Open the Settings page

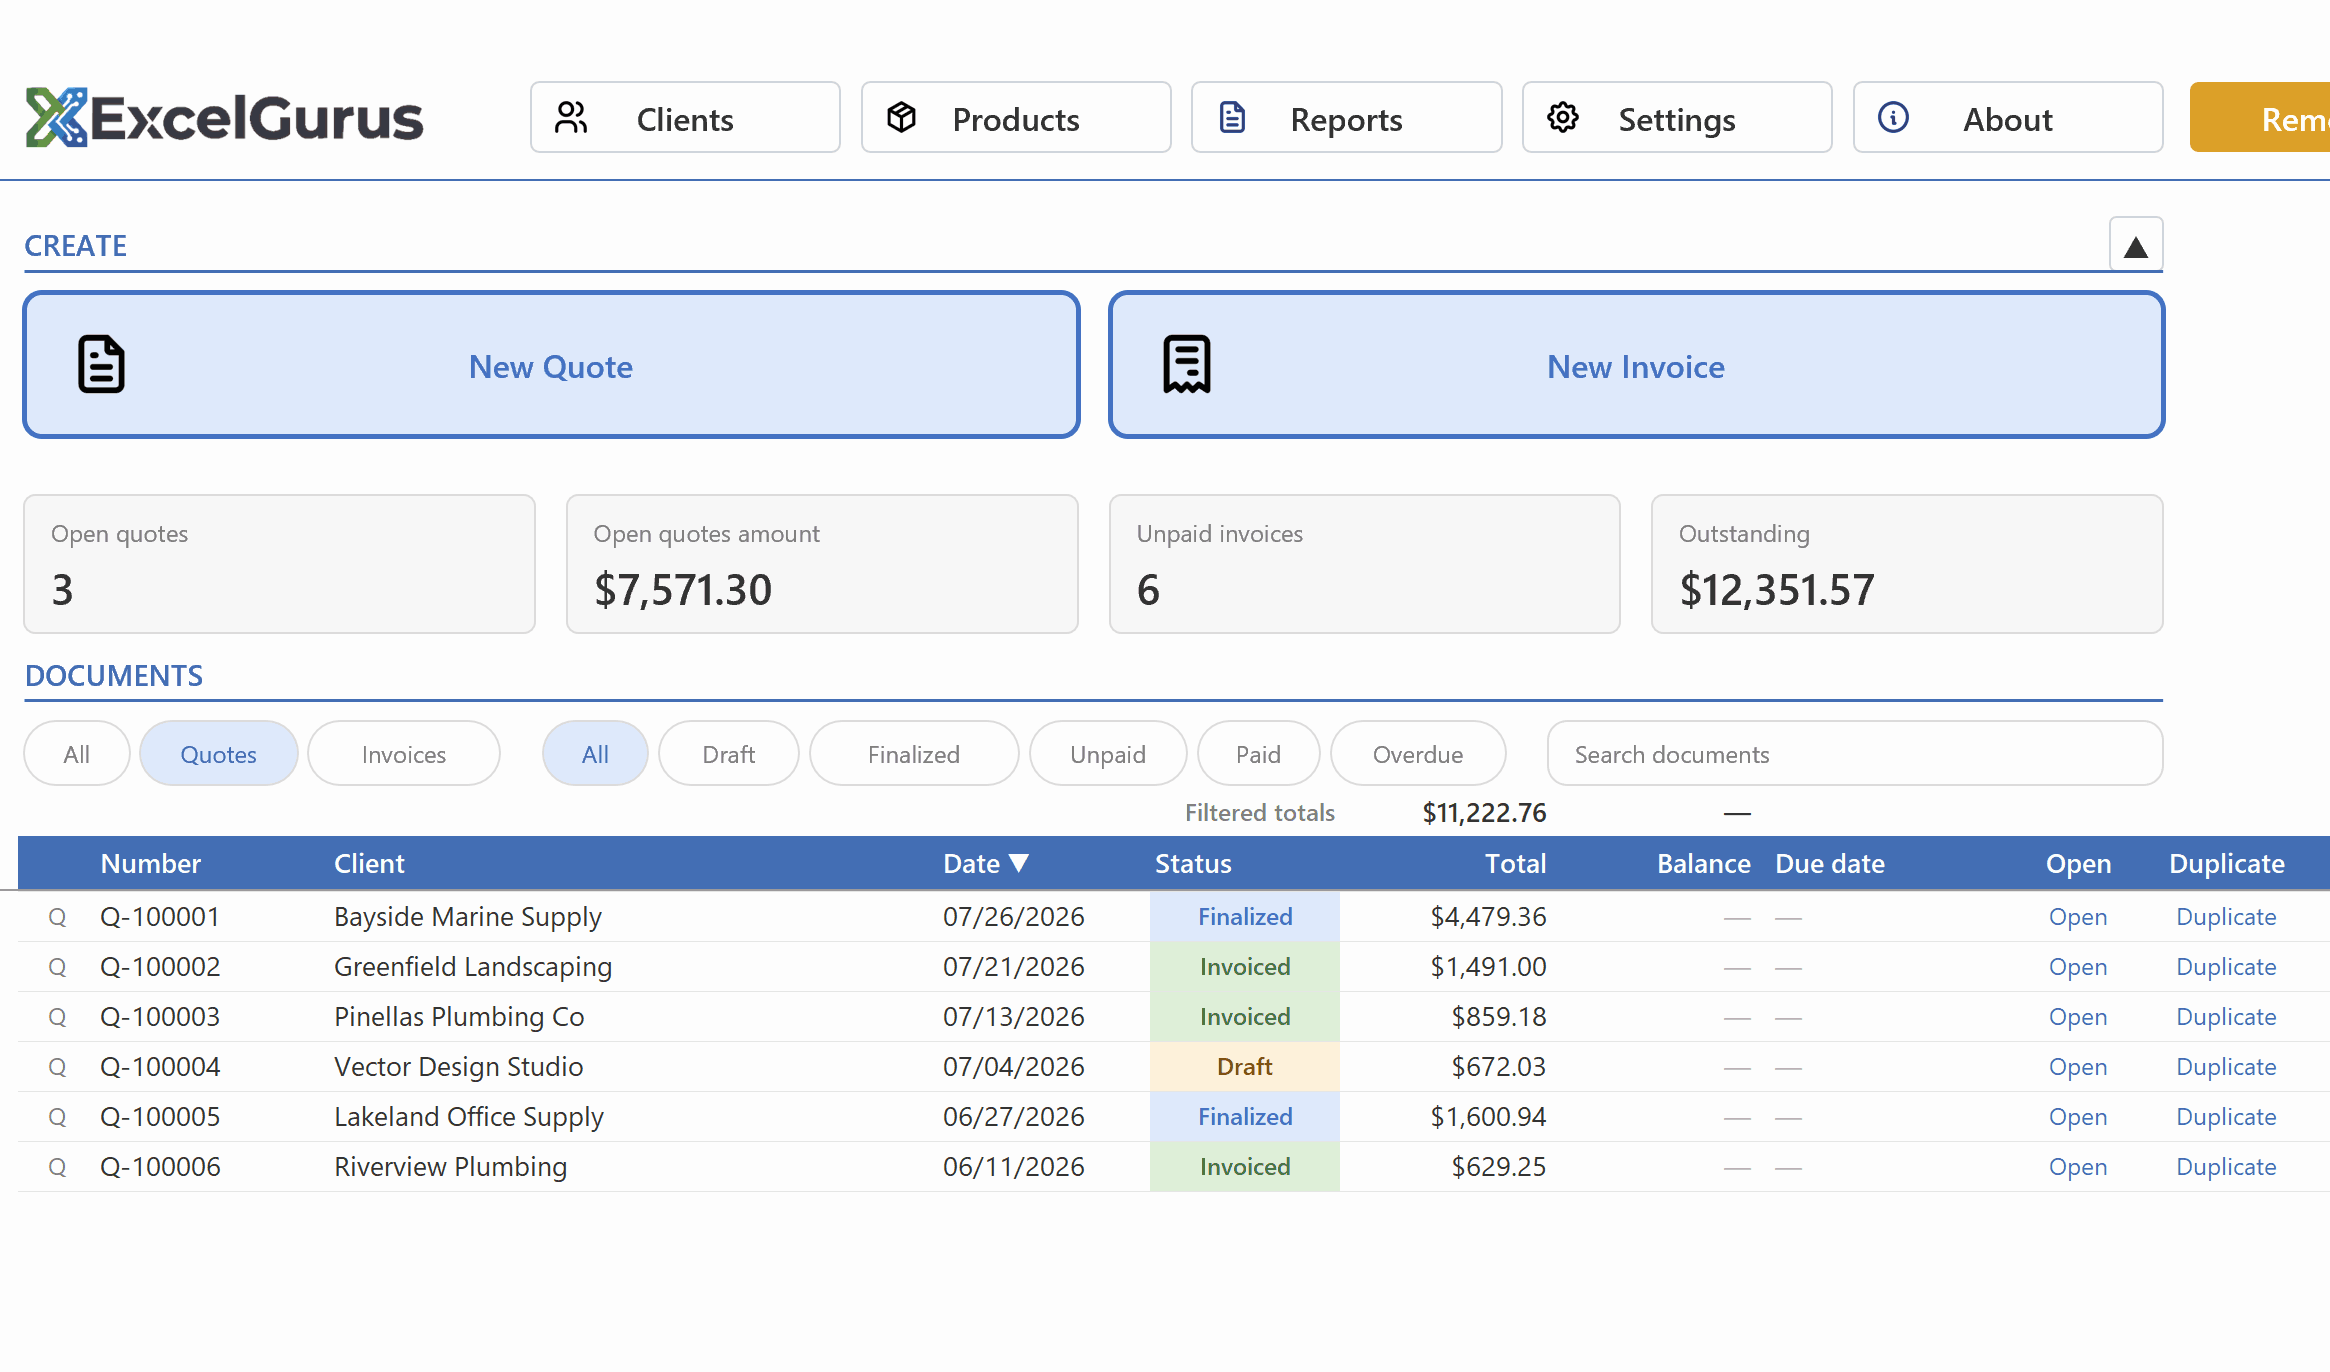tap(1677, 118)
